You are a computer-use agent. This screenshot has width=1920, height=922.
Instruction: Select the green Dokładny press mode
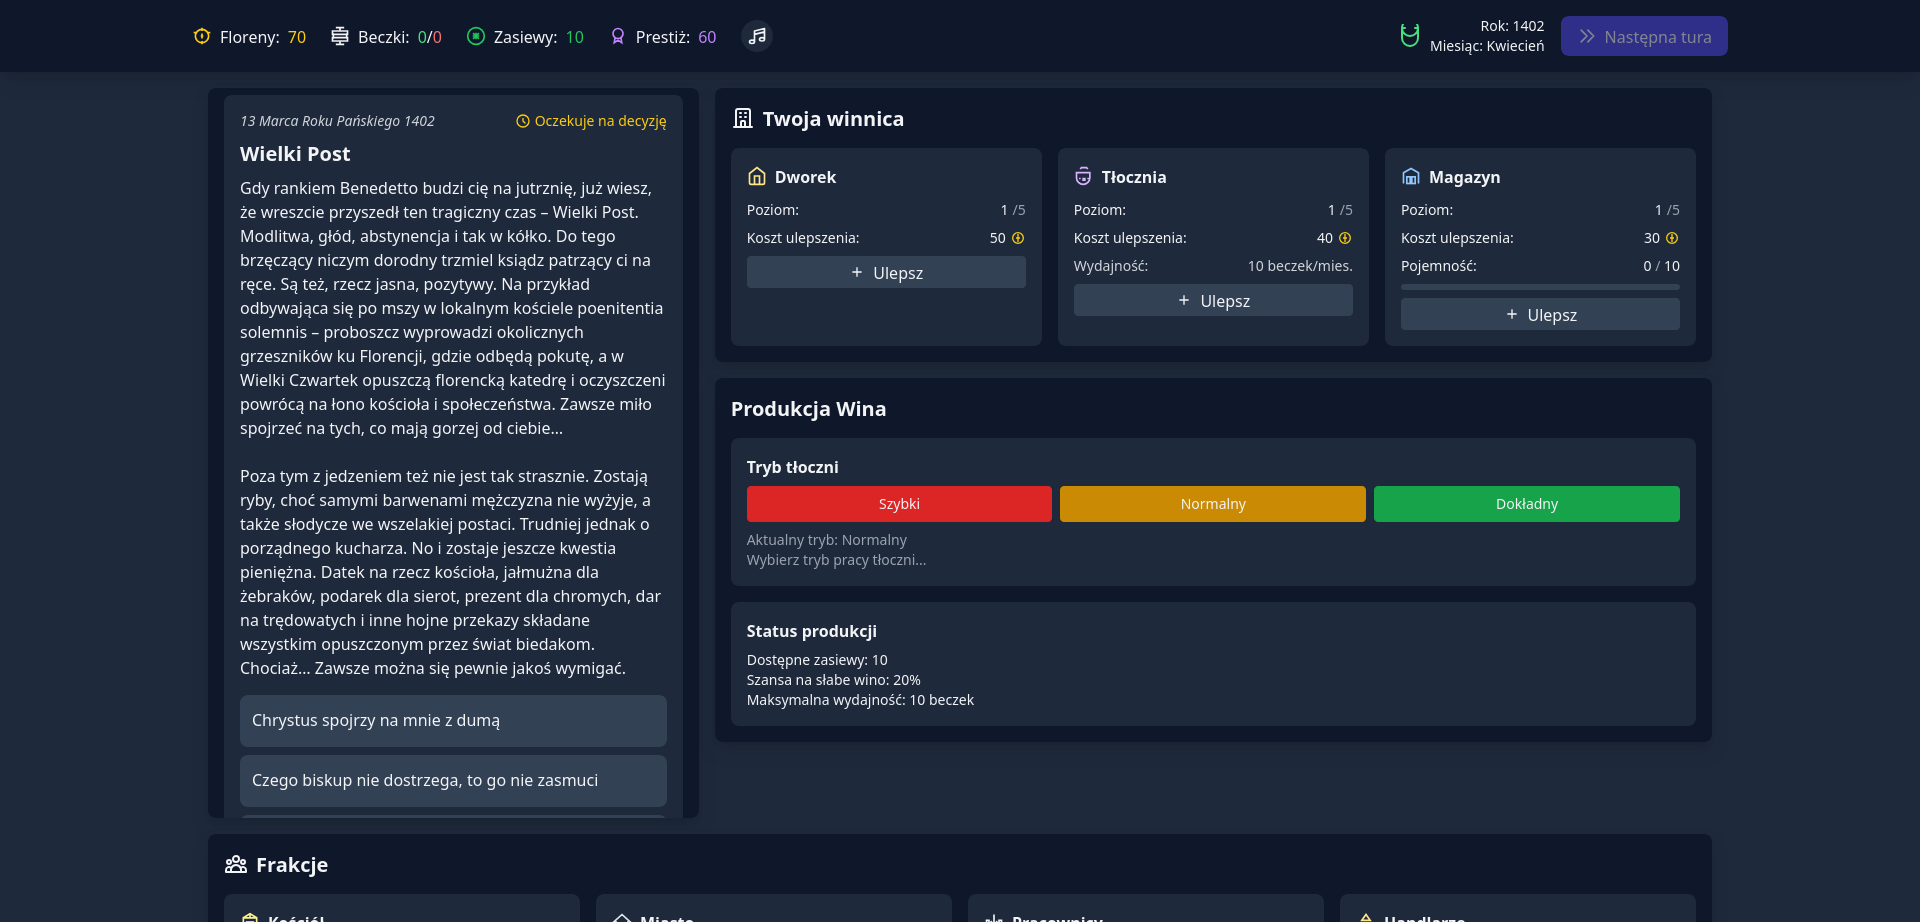[1527, 504]
